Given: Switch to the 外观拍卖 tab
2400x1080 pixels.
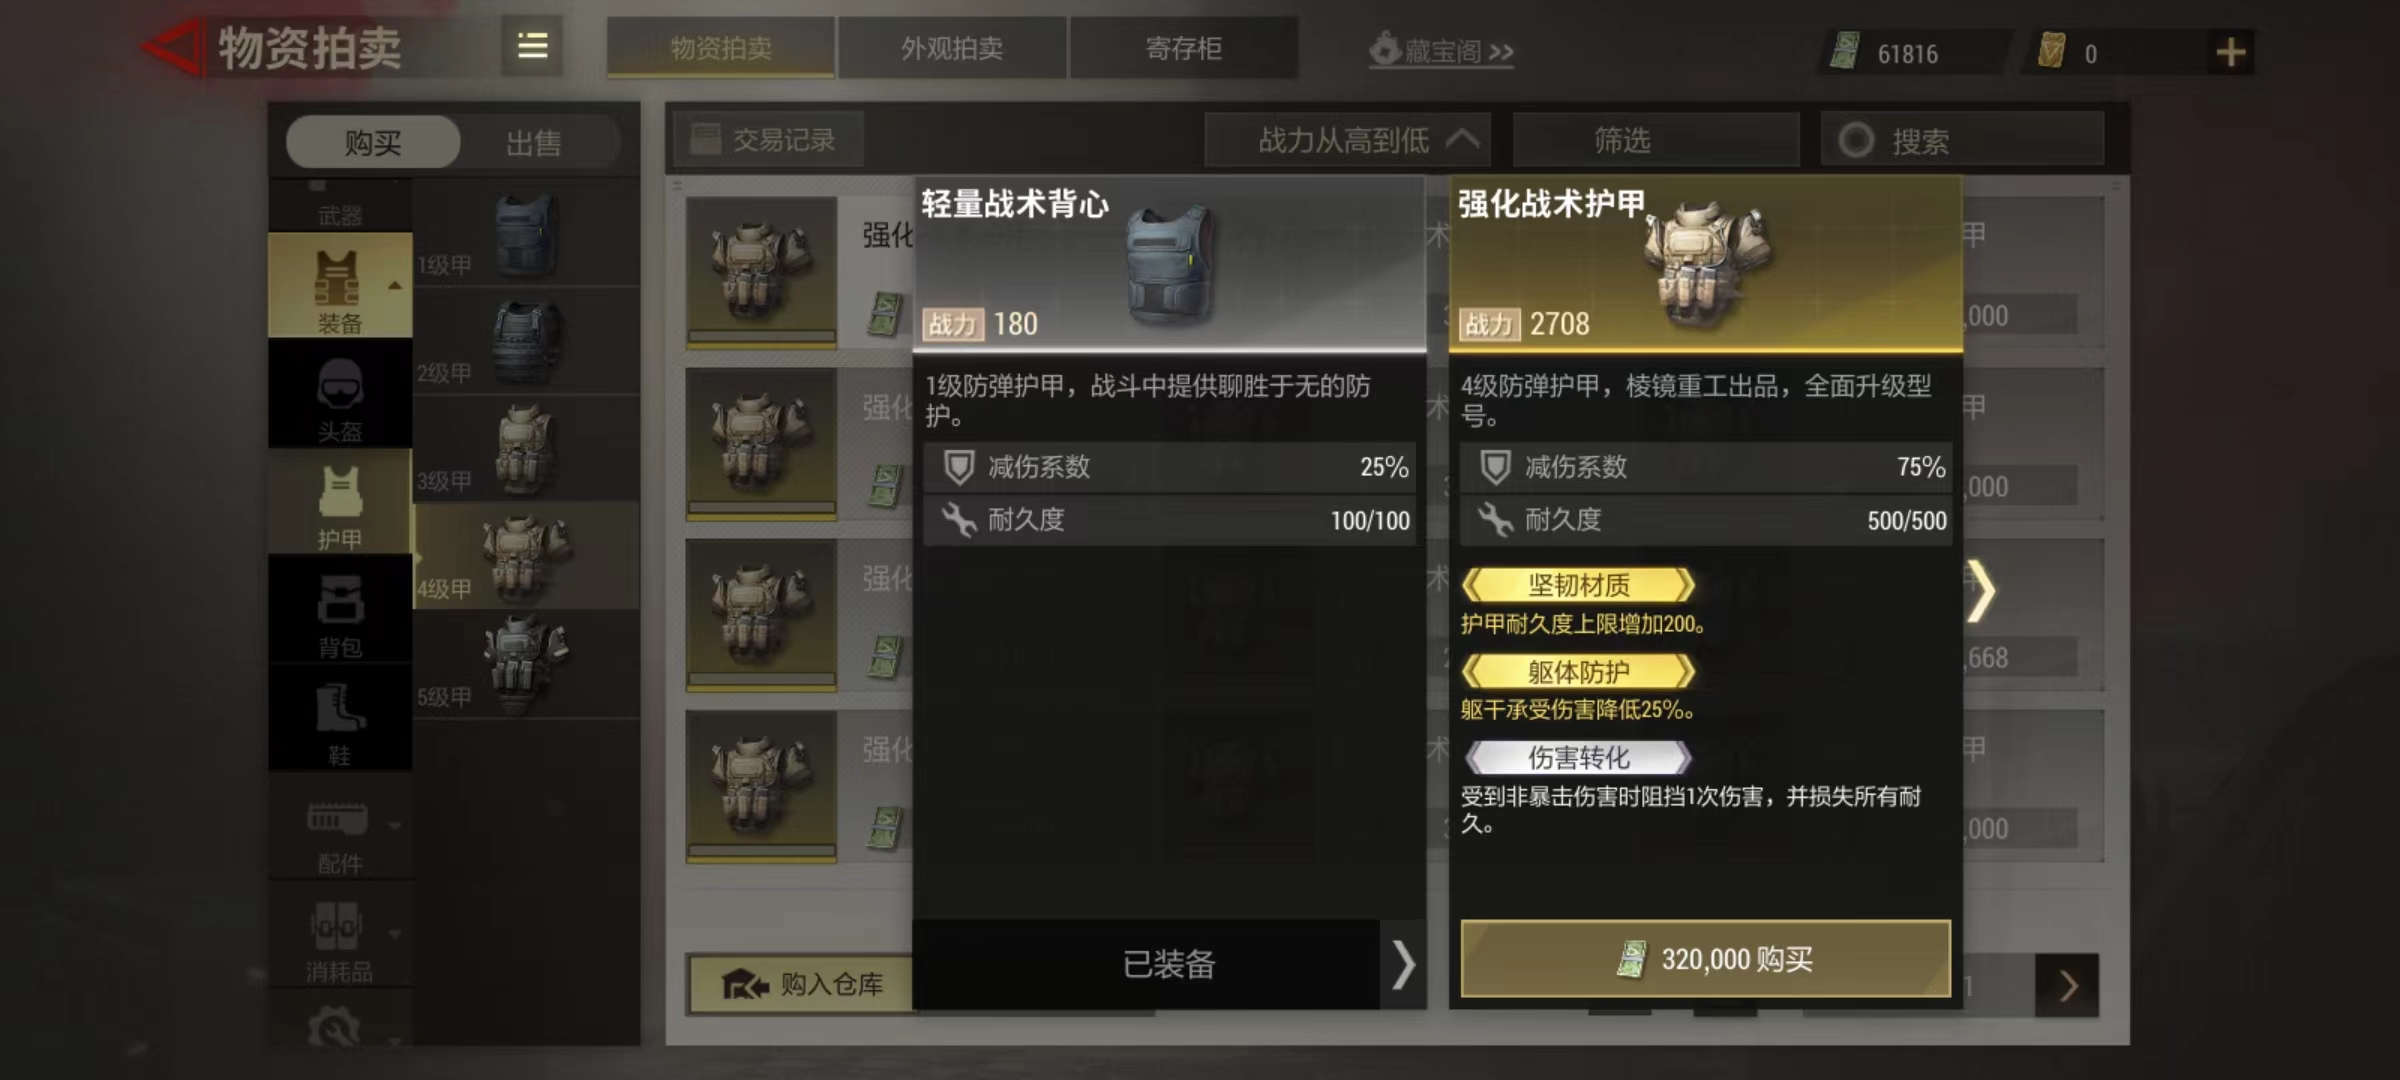Looking at the screenshot, I should pyautogui.click(x=951, y=48).
